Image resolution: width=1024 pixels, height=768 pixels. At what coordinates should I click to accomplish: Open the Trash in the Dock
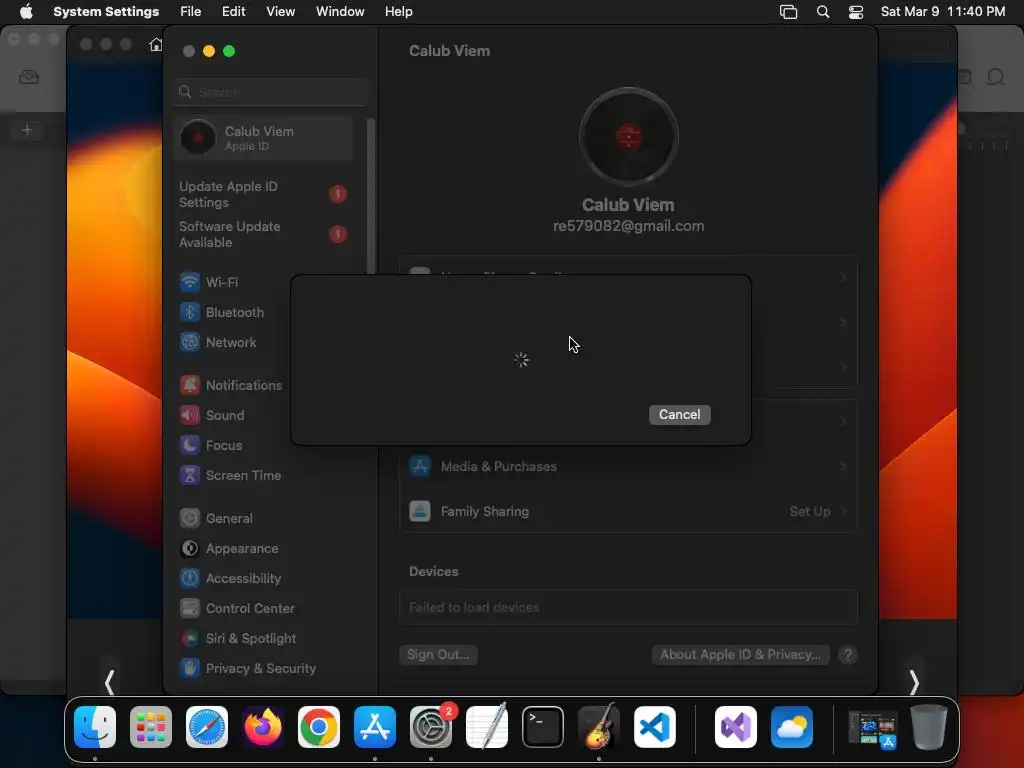click(x=929, y=727)
